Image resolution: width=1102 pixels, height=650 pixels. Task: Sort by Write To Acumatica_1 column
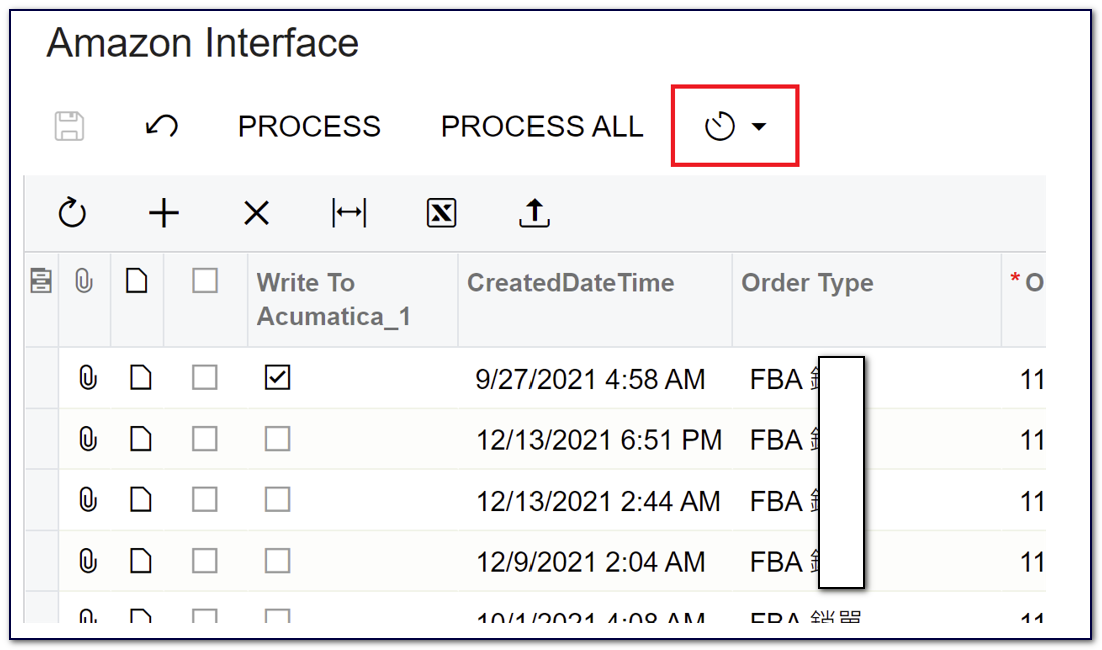pyautogui.click(x=334, y=299)
